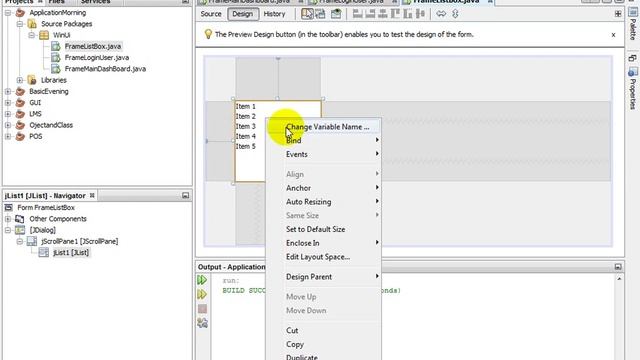
Task: Activate the Connection Mode toolbar icon
Action: (x=320, y=14)
